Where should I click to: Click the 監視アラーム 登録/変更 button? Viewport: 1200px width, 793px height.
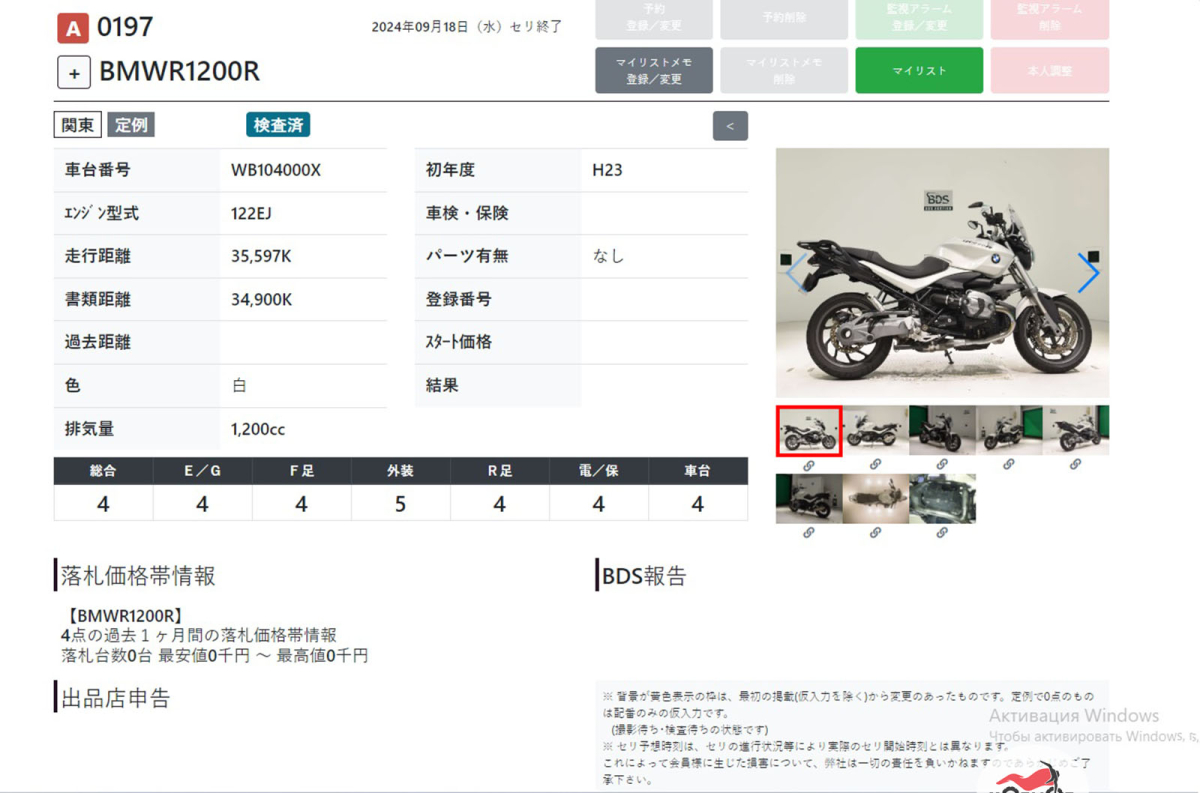point(919,18)
